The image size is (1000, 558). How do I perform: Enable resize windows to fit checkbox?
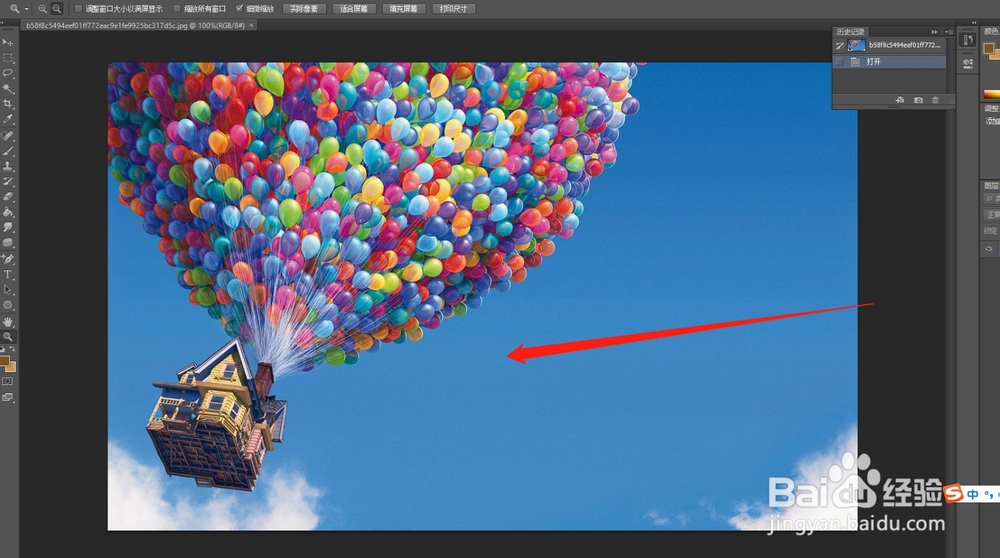78,9
